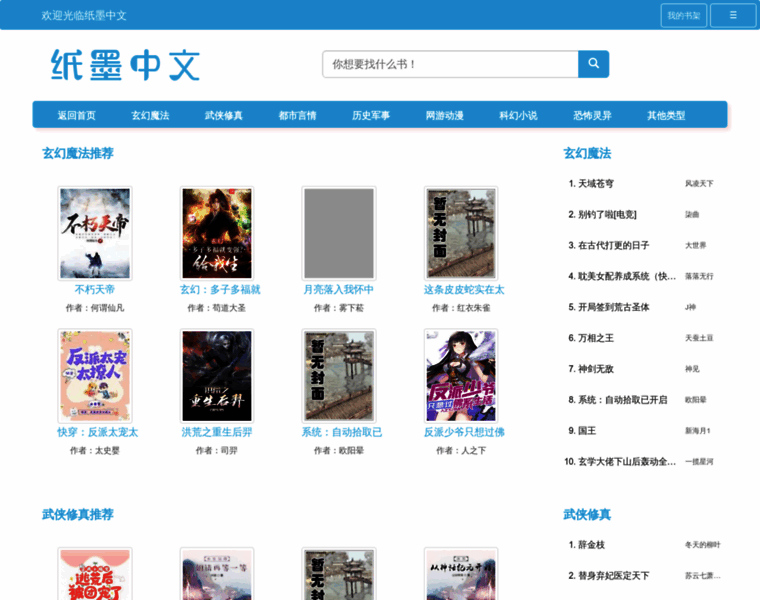
Task: Open 网游动漫 category in nav bar
Action: point(444,115)
